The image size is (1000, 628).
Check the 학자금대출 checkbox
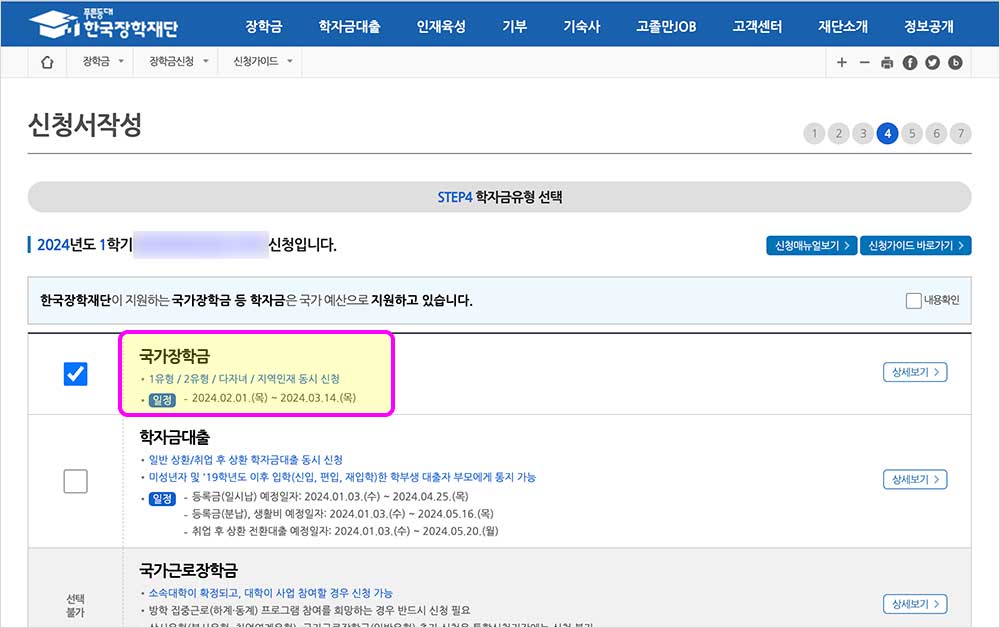[75, 481]
